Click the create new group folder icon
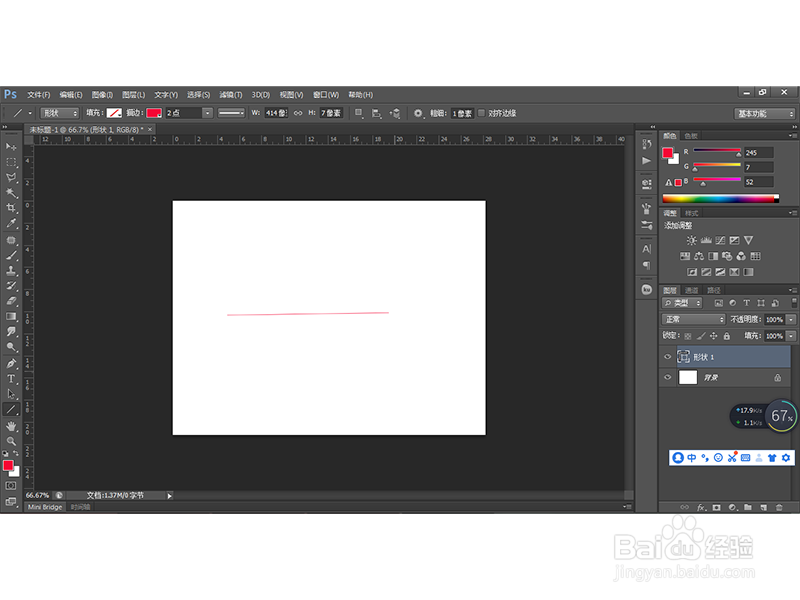Screen dimensions: 800x600 click(748, 507)
